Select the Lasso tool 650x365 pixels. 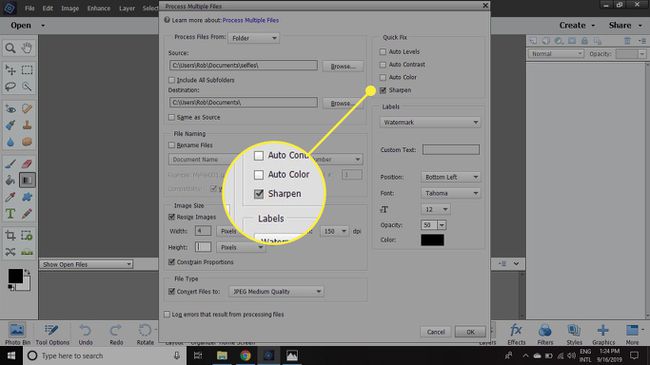click(10, 86)
